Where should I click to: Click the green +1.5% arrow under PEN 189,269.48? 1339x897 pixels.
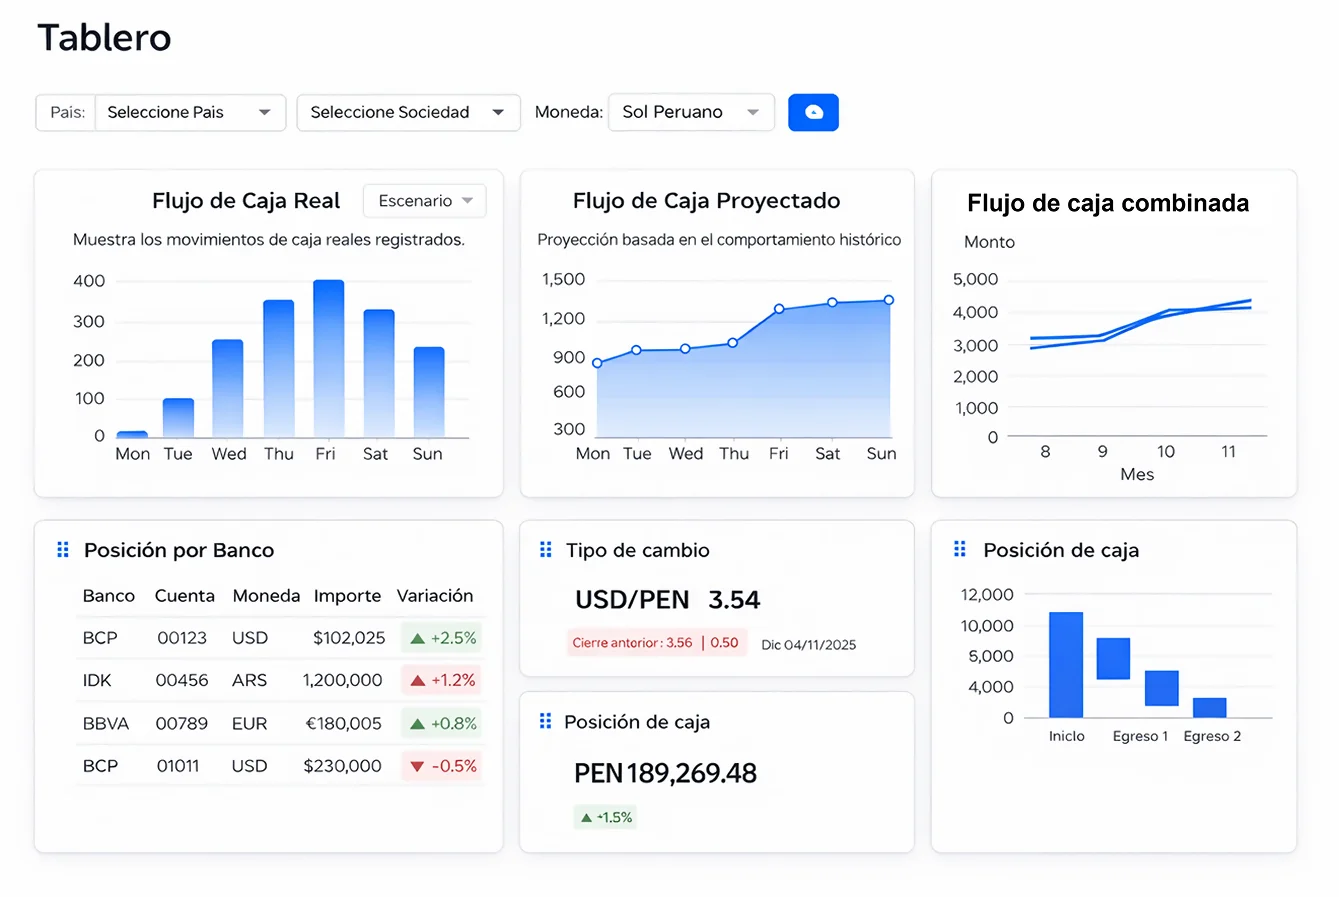coord(586,817)
